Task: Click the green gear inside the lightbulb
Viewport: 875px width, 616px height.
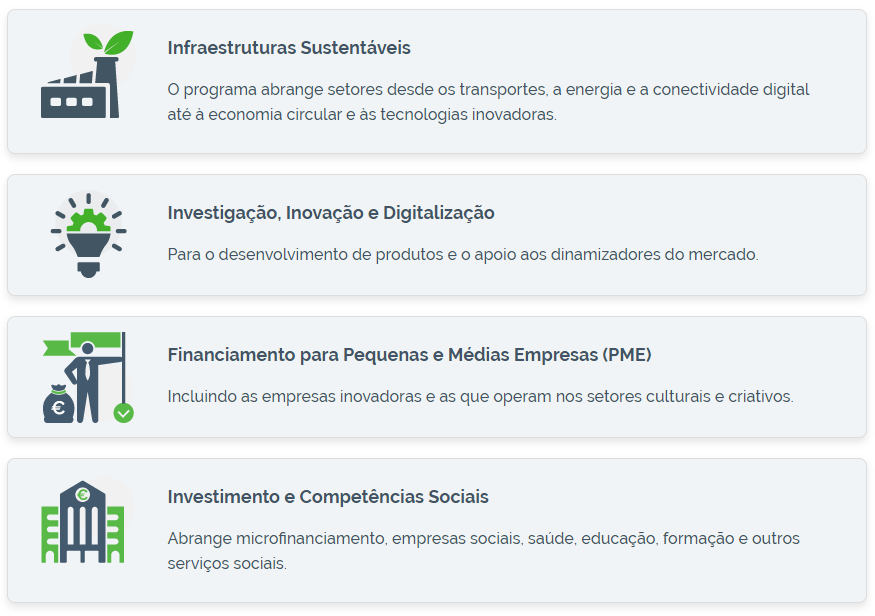Action: pos(88,220)
